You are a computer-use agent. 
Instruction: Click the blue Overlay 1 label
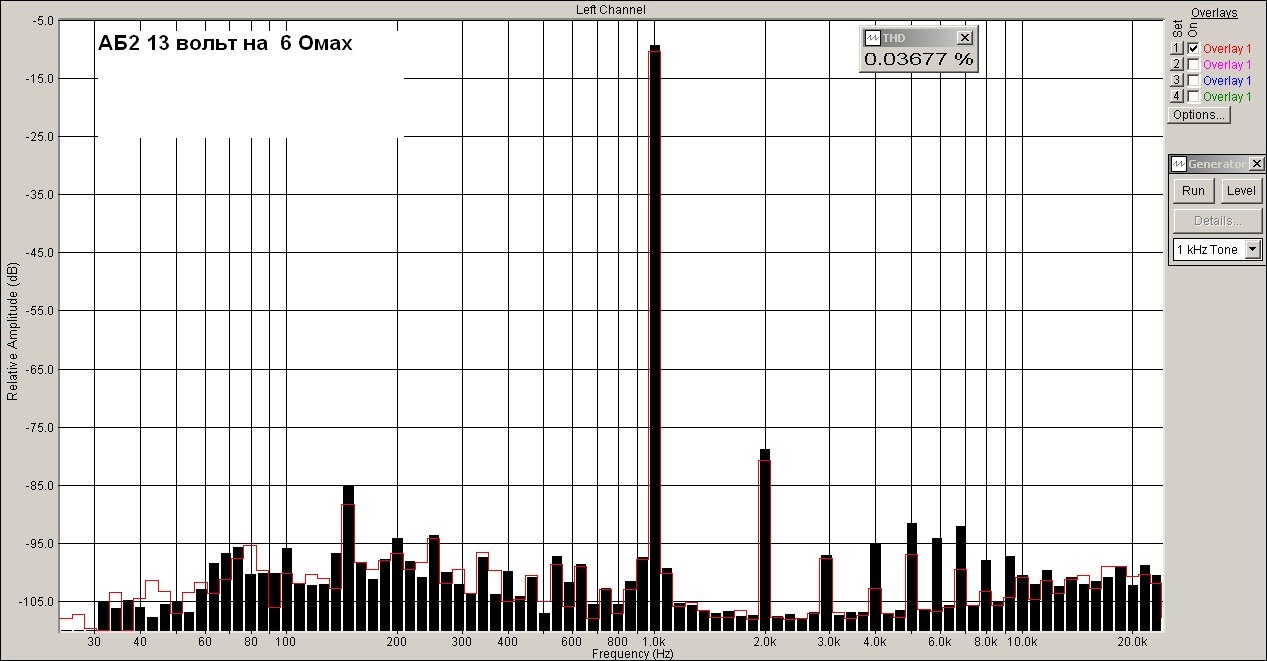1227,80
